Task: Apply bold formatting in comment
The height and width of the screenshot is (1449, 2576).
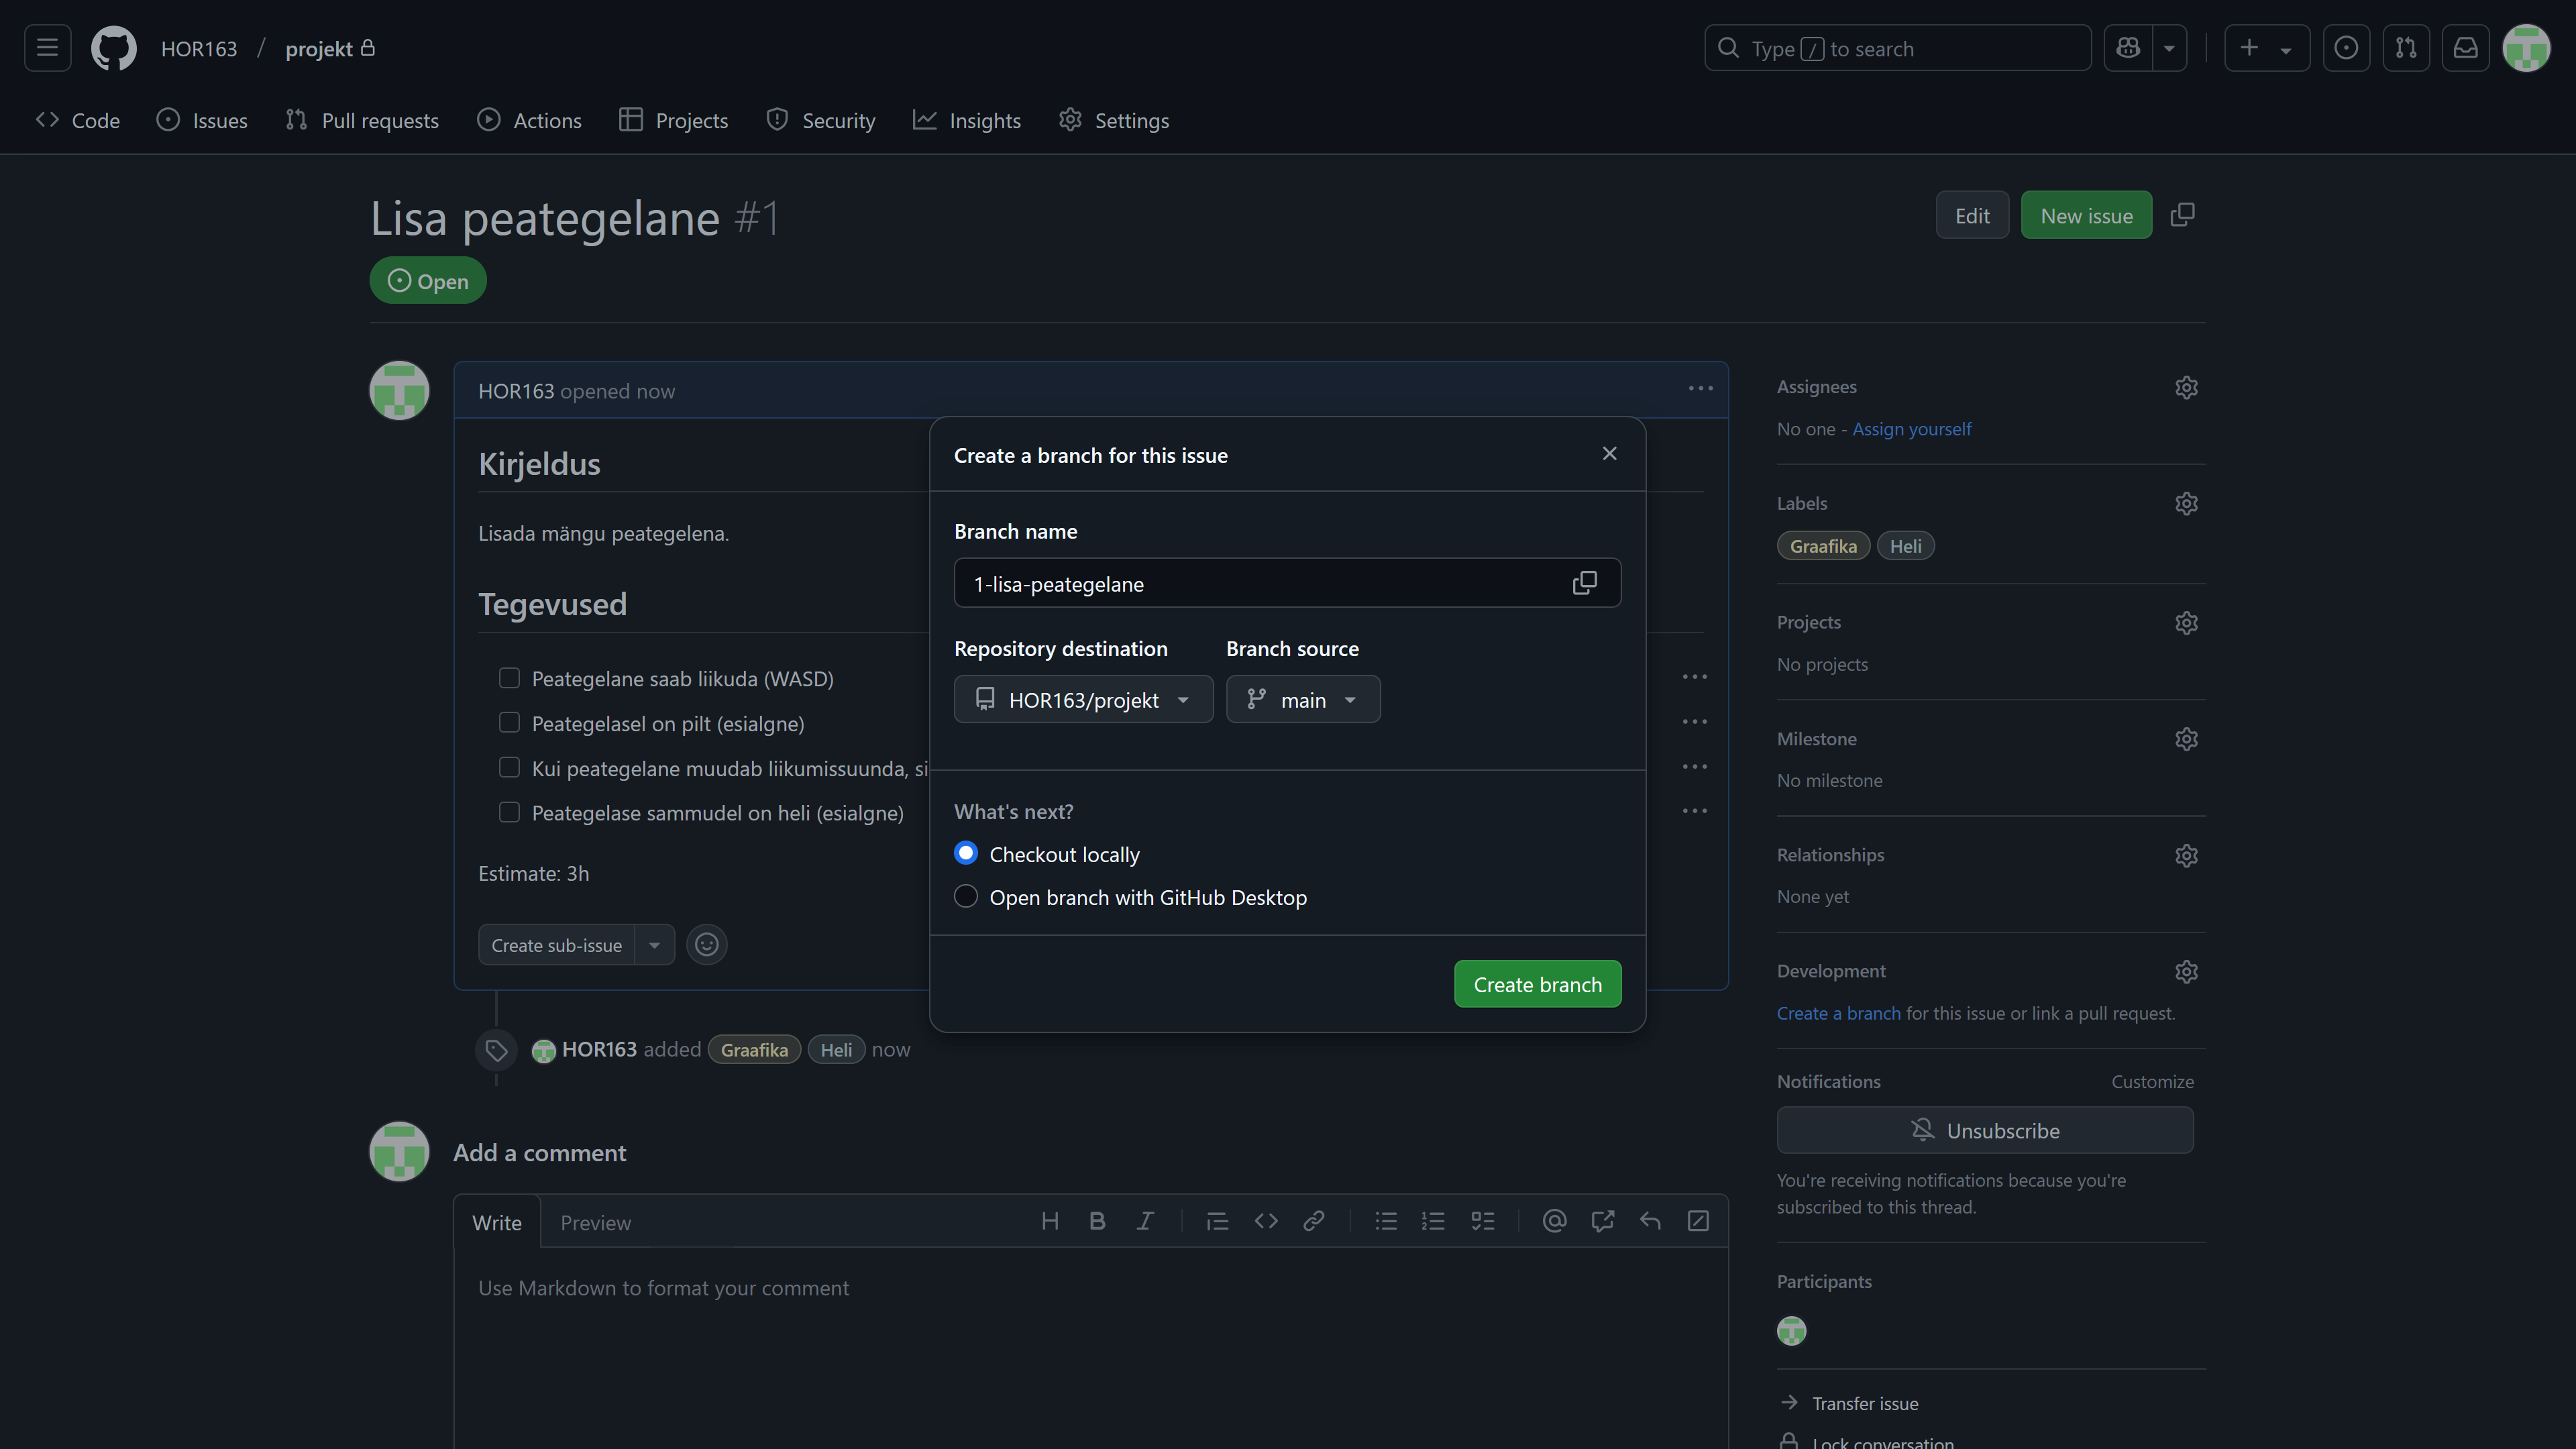Action: click(1097, 1221)
